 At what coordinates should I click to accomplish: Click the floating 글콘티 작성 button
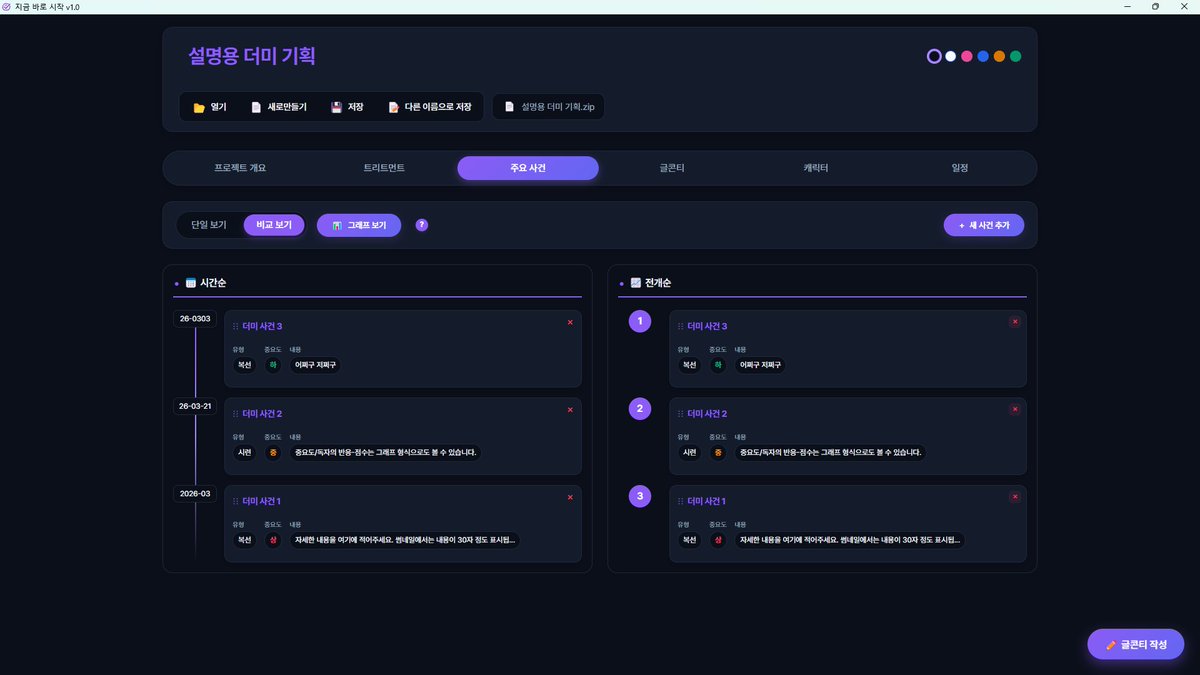click(x=1136, y=645)
